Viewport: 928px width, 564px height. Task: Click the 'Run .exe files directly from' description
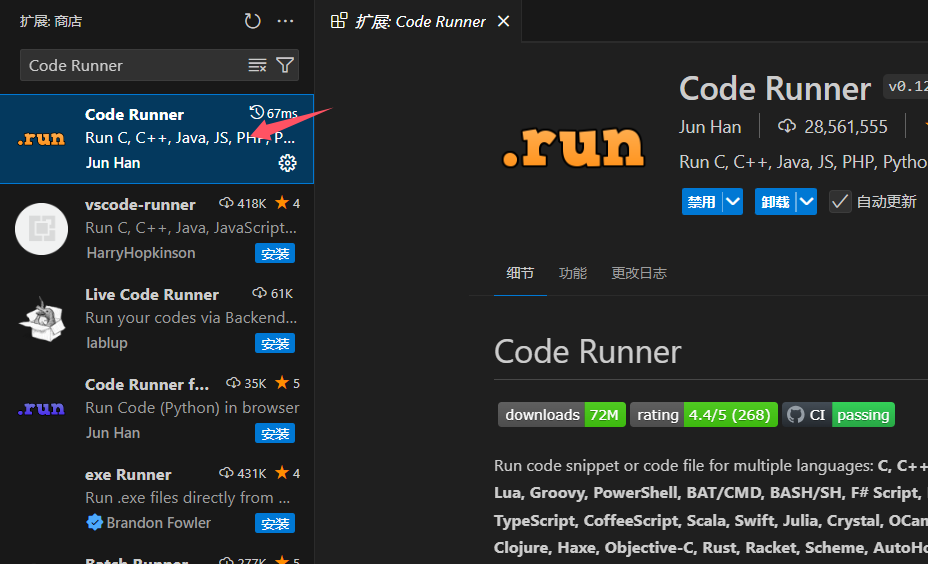coord(188,498)
